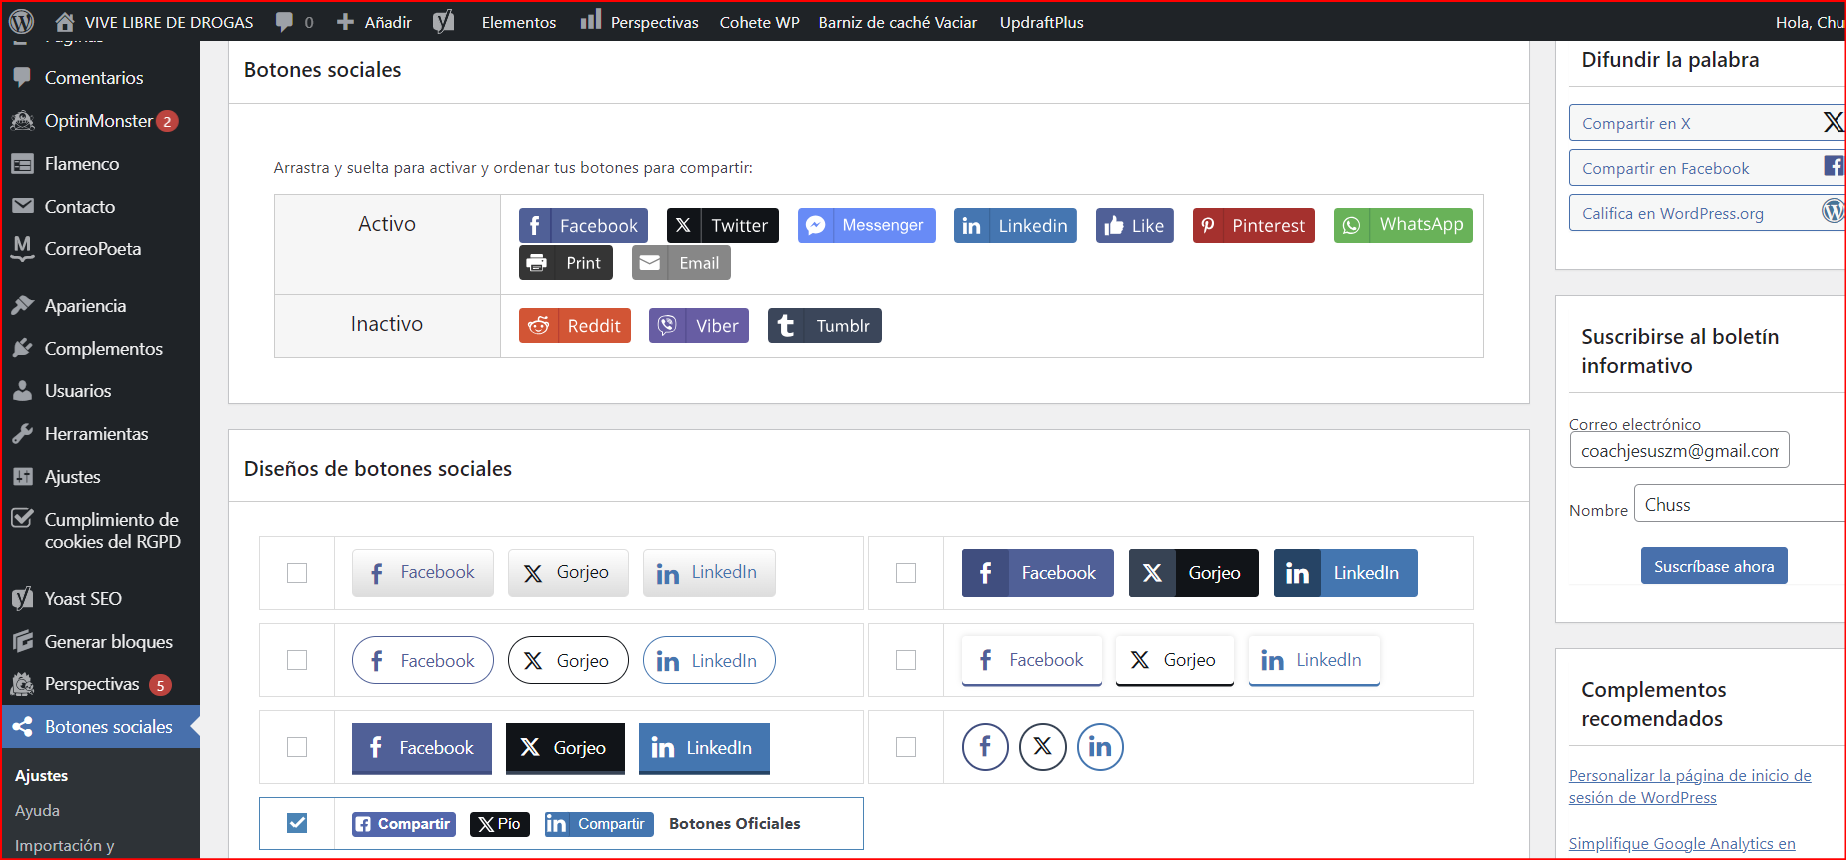Uncheck the Botones Oficiales design
Viewport: 1846px width, 860px height.
pos(297,823)
